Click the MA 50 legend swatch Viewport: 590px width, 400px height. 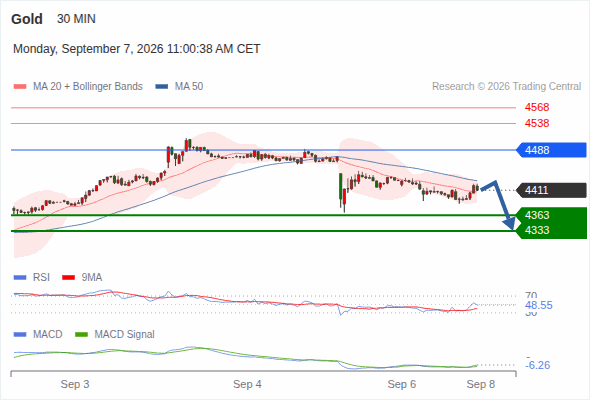click(x=162, y=87)
